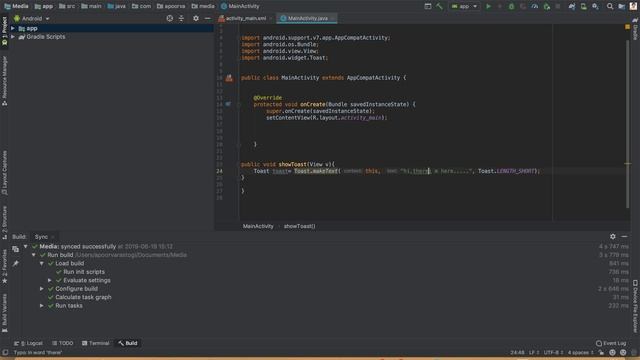
Task: Click the Profile app gauge icon
Action: [x=534, y=6]
